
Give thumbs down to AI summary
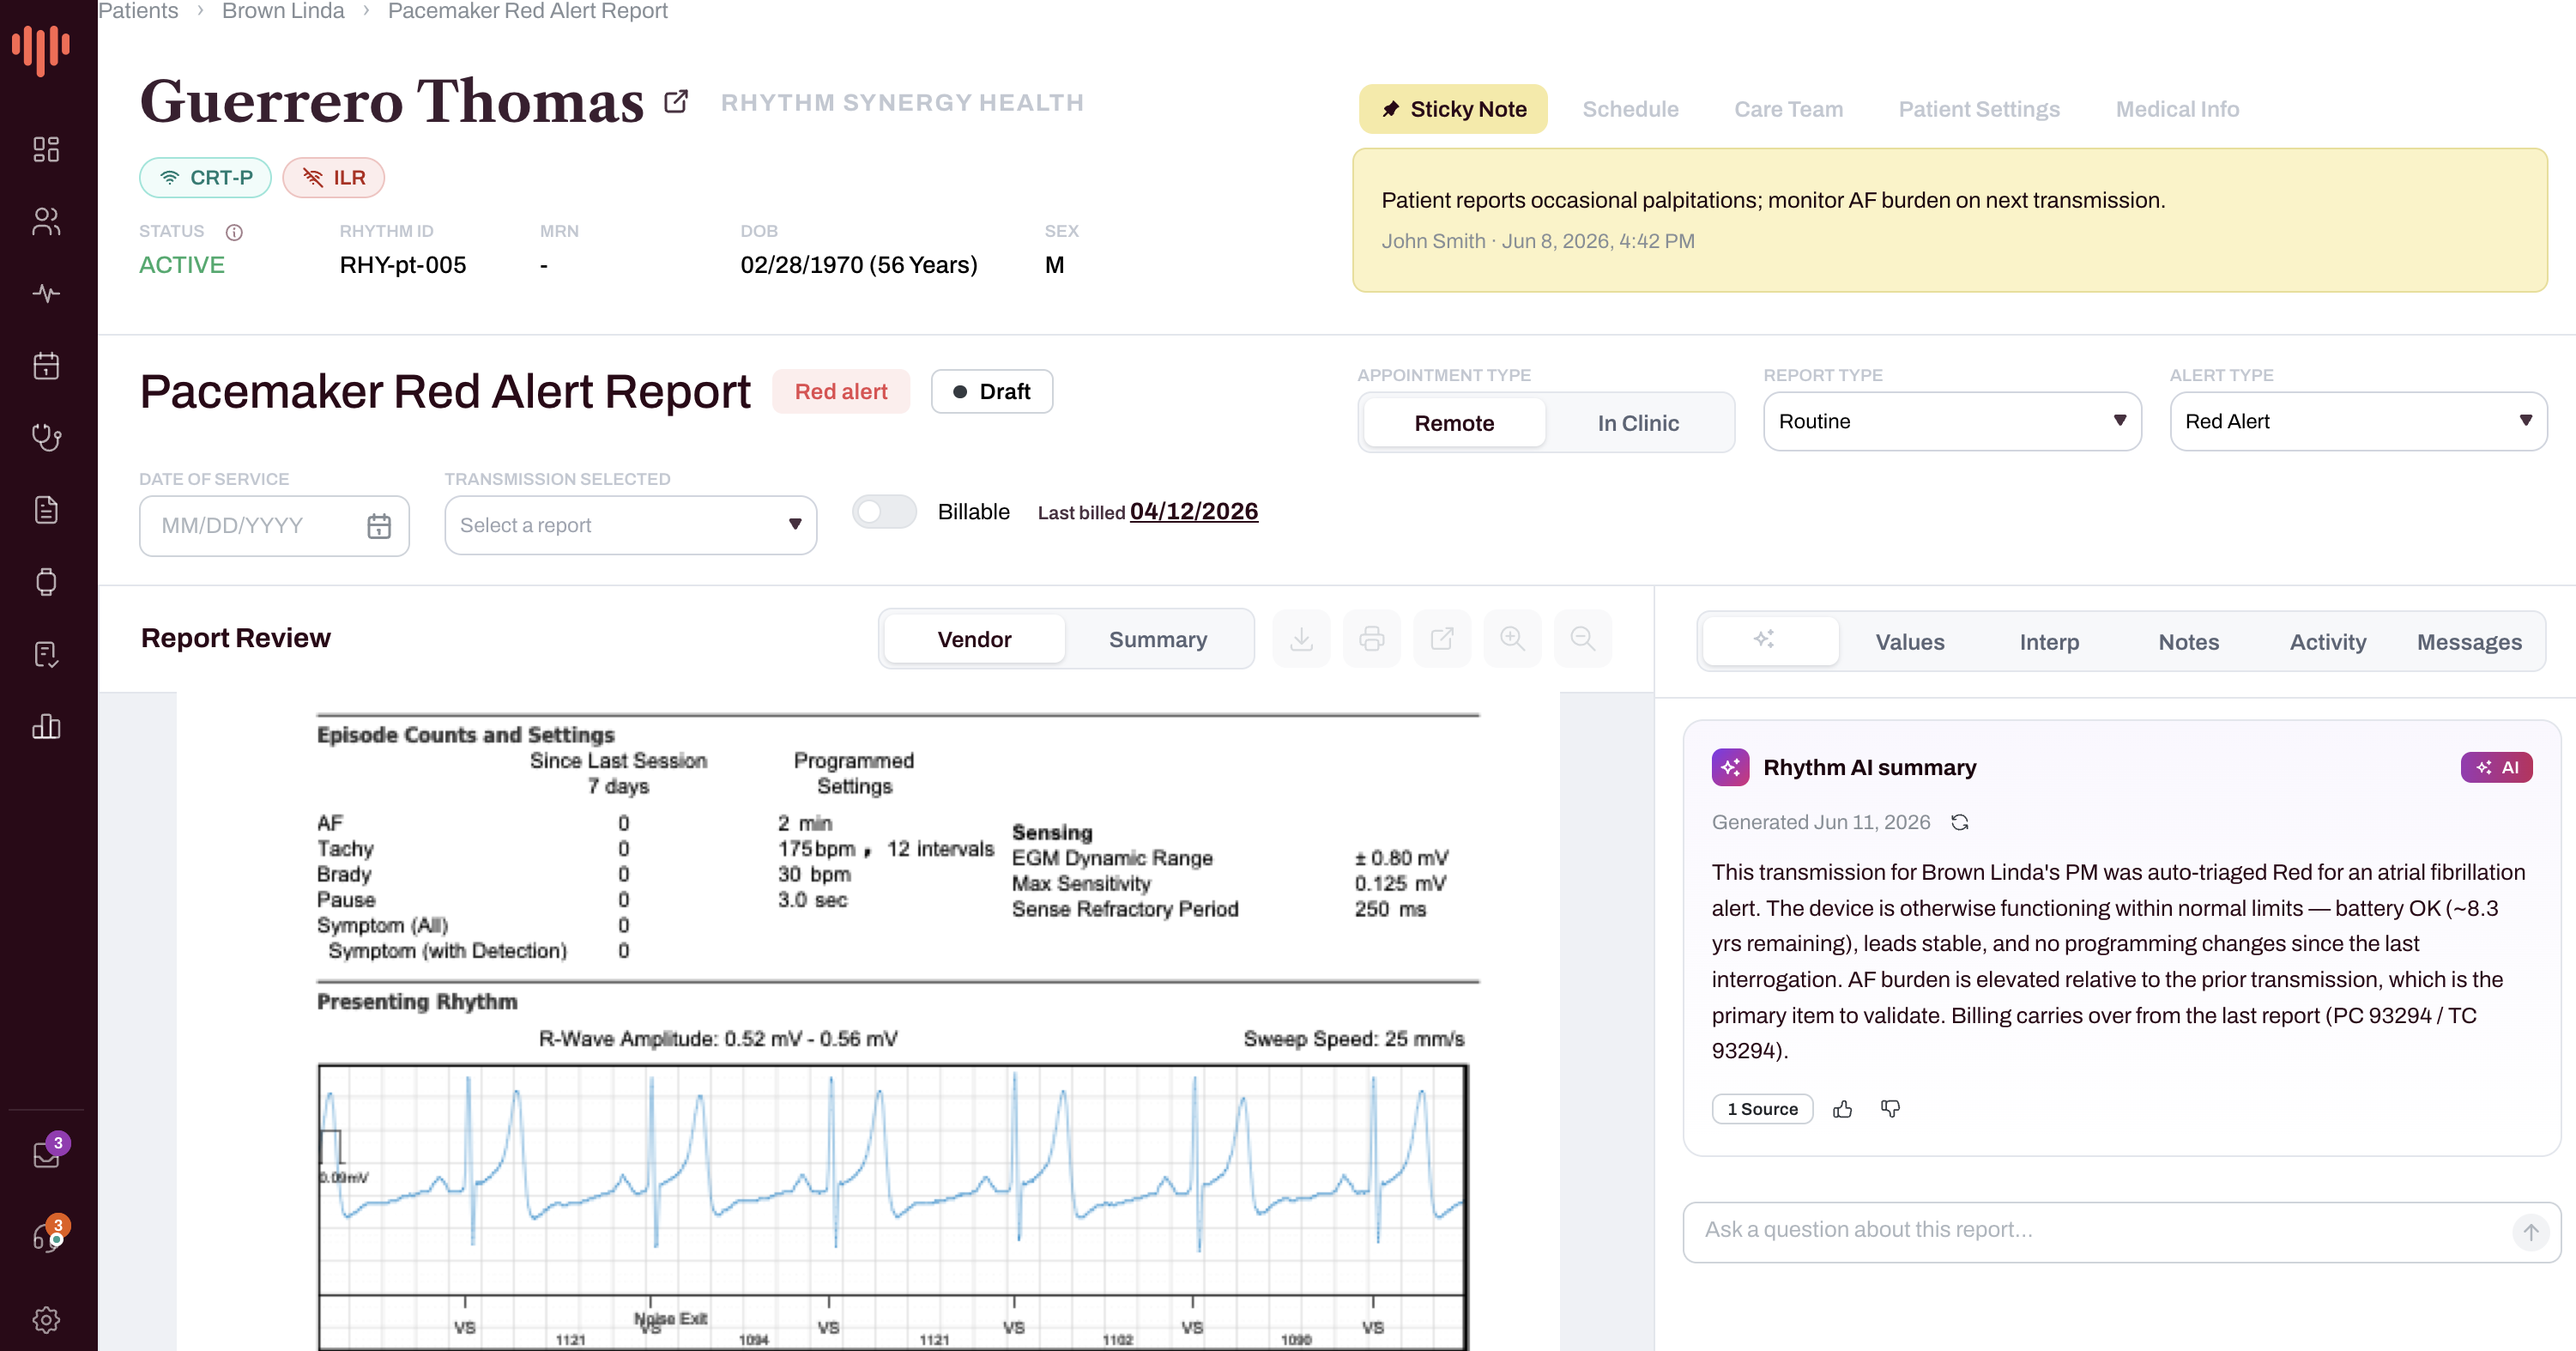click(x=1890, y=1109)
